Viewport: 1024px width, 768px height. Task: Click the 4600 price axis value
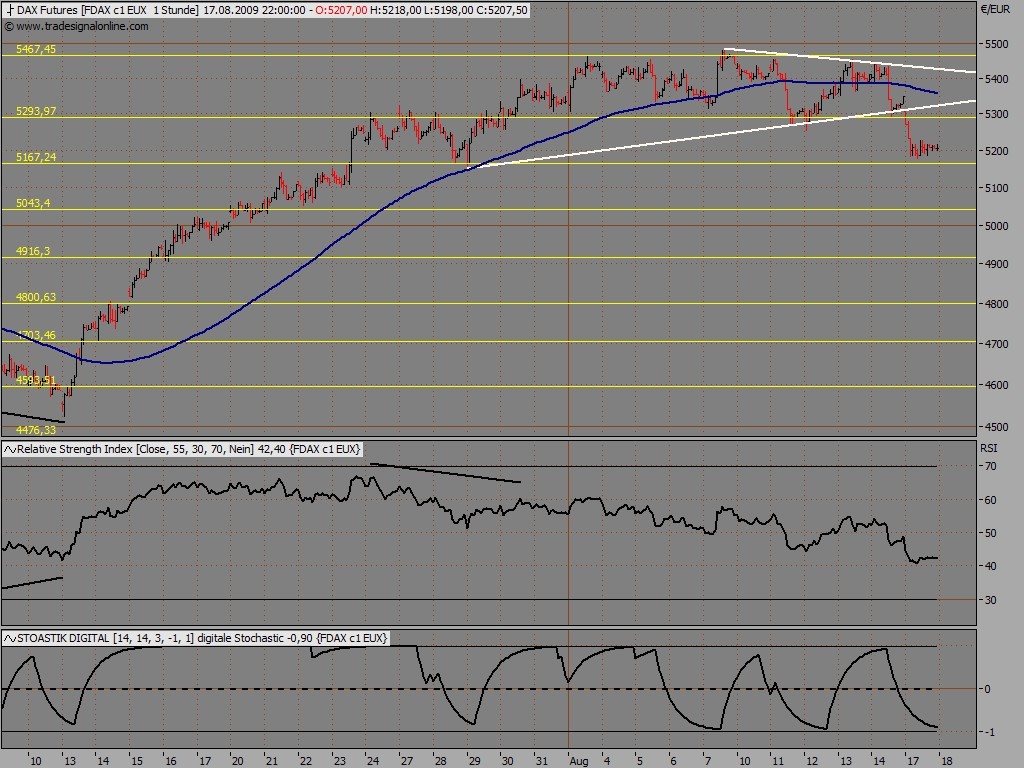(997, 385)
